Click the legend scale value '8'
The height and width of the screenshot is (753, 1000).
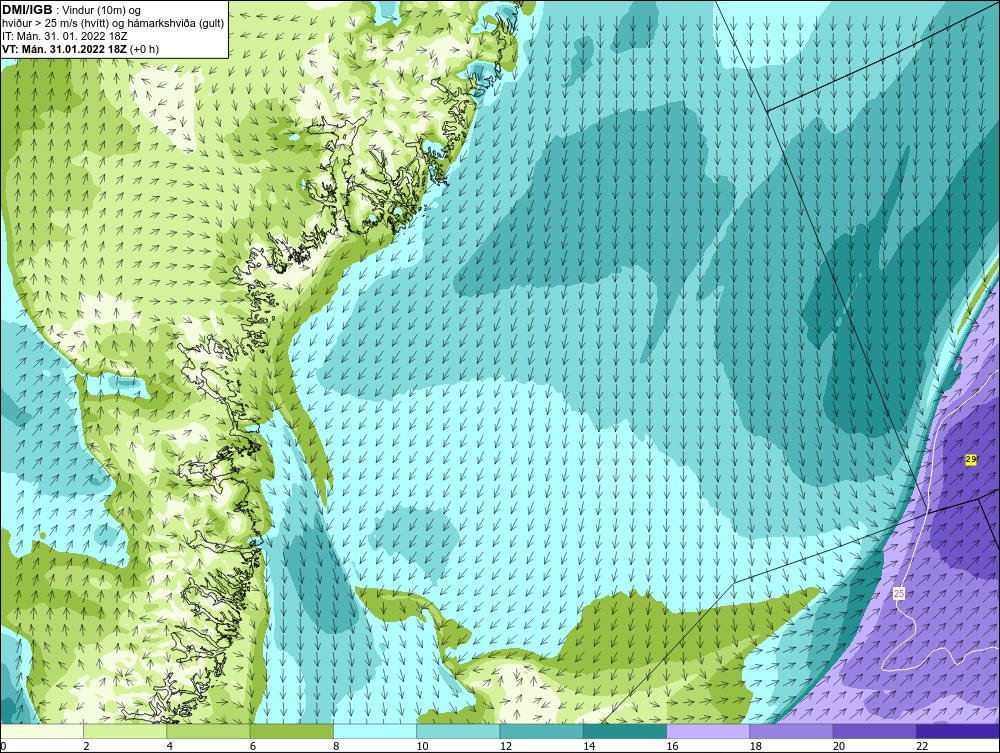(x=336, y=747)
